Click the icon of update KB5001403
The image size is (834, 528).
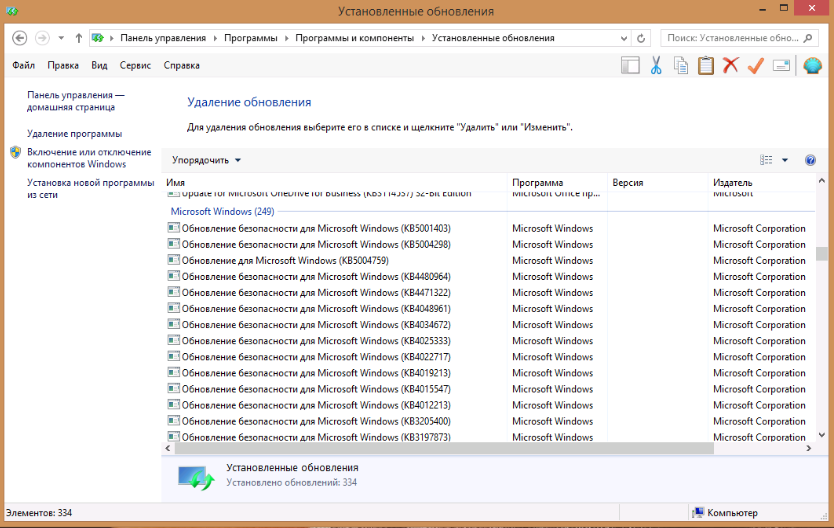pos(173,228)
